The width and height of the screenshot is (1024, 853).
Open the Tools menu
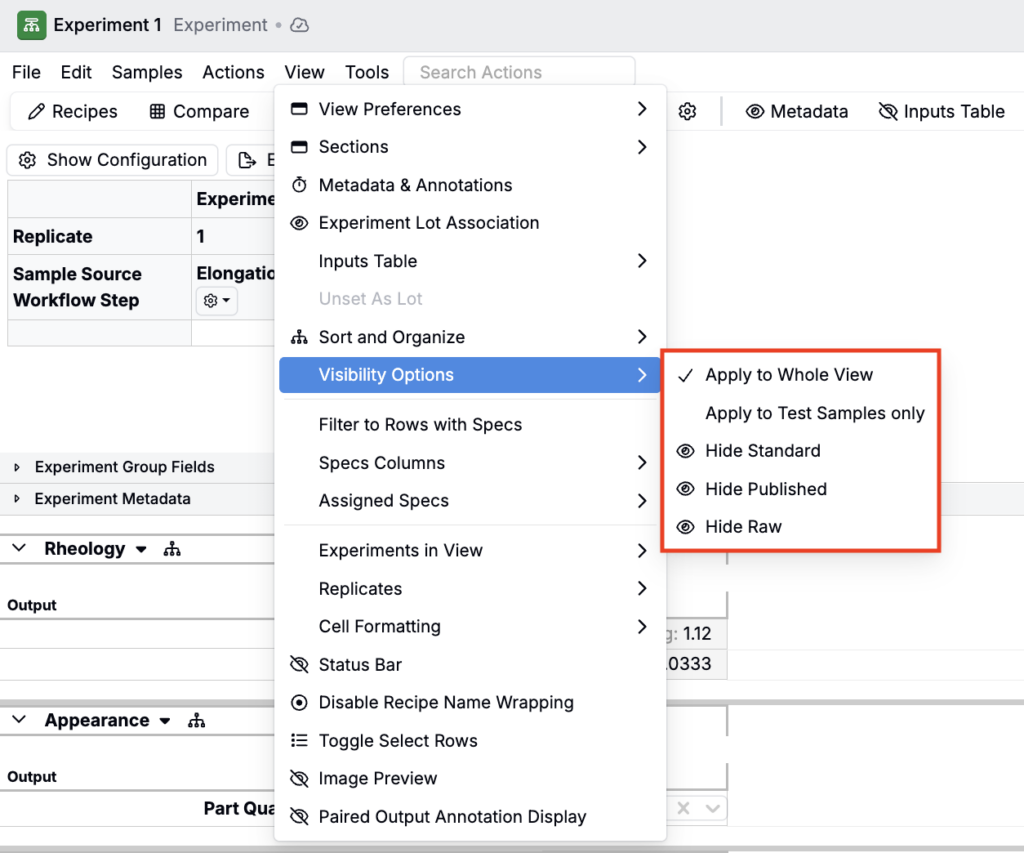point(367,72)
